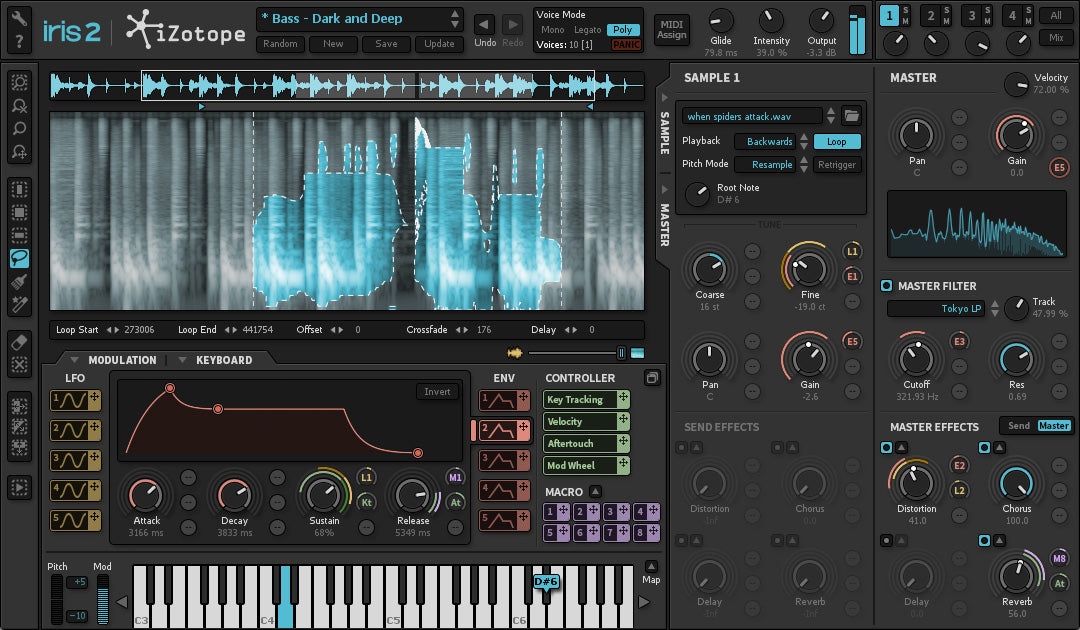This screenshot has width=1080, height=630.
Task: Select the Brush selection tool
Action: [19, 282]
